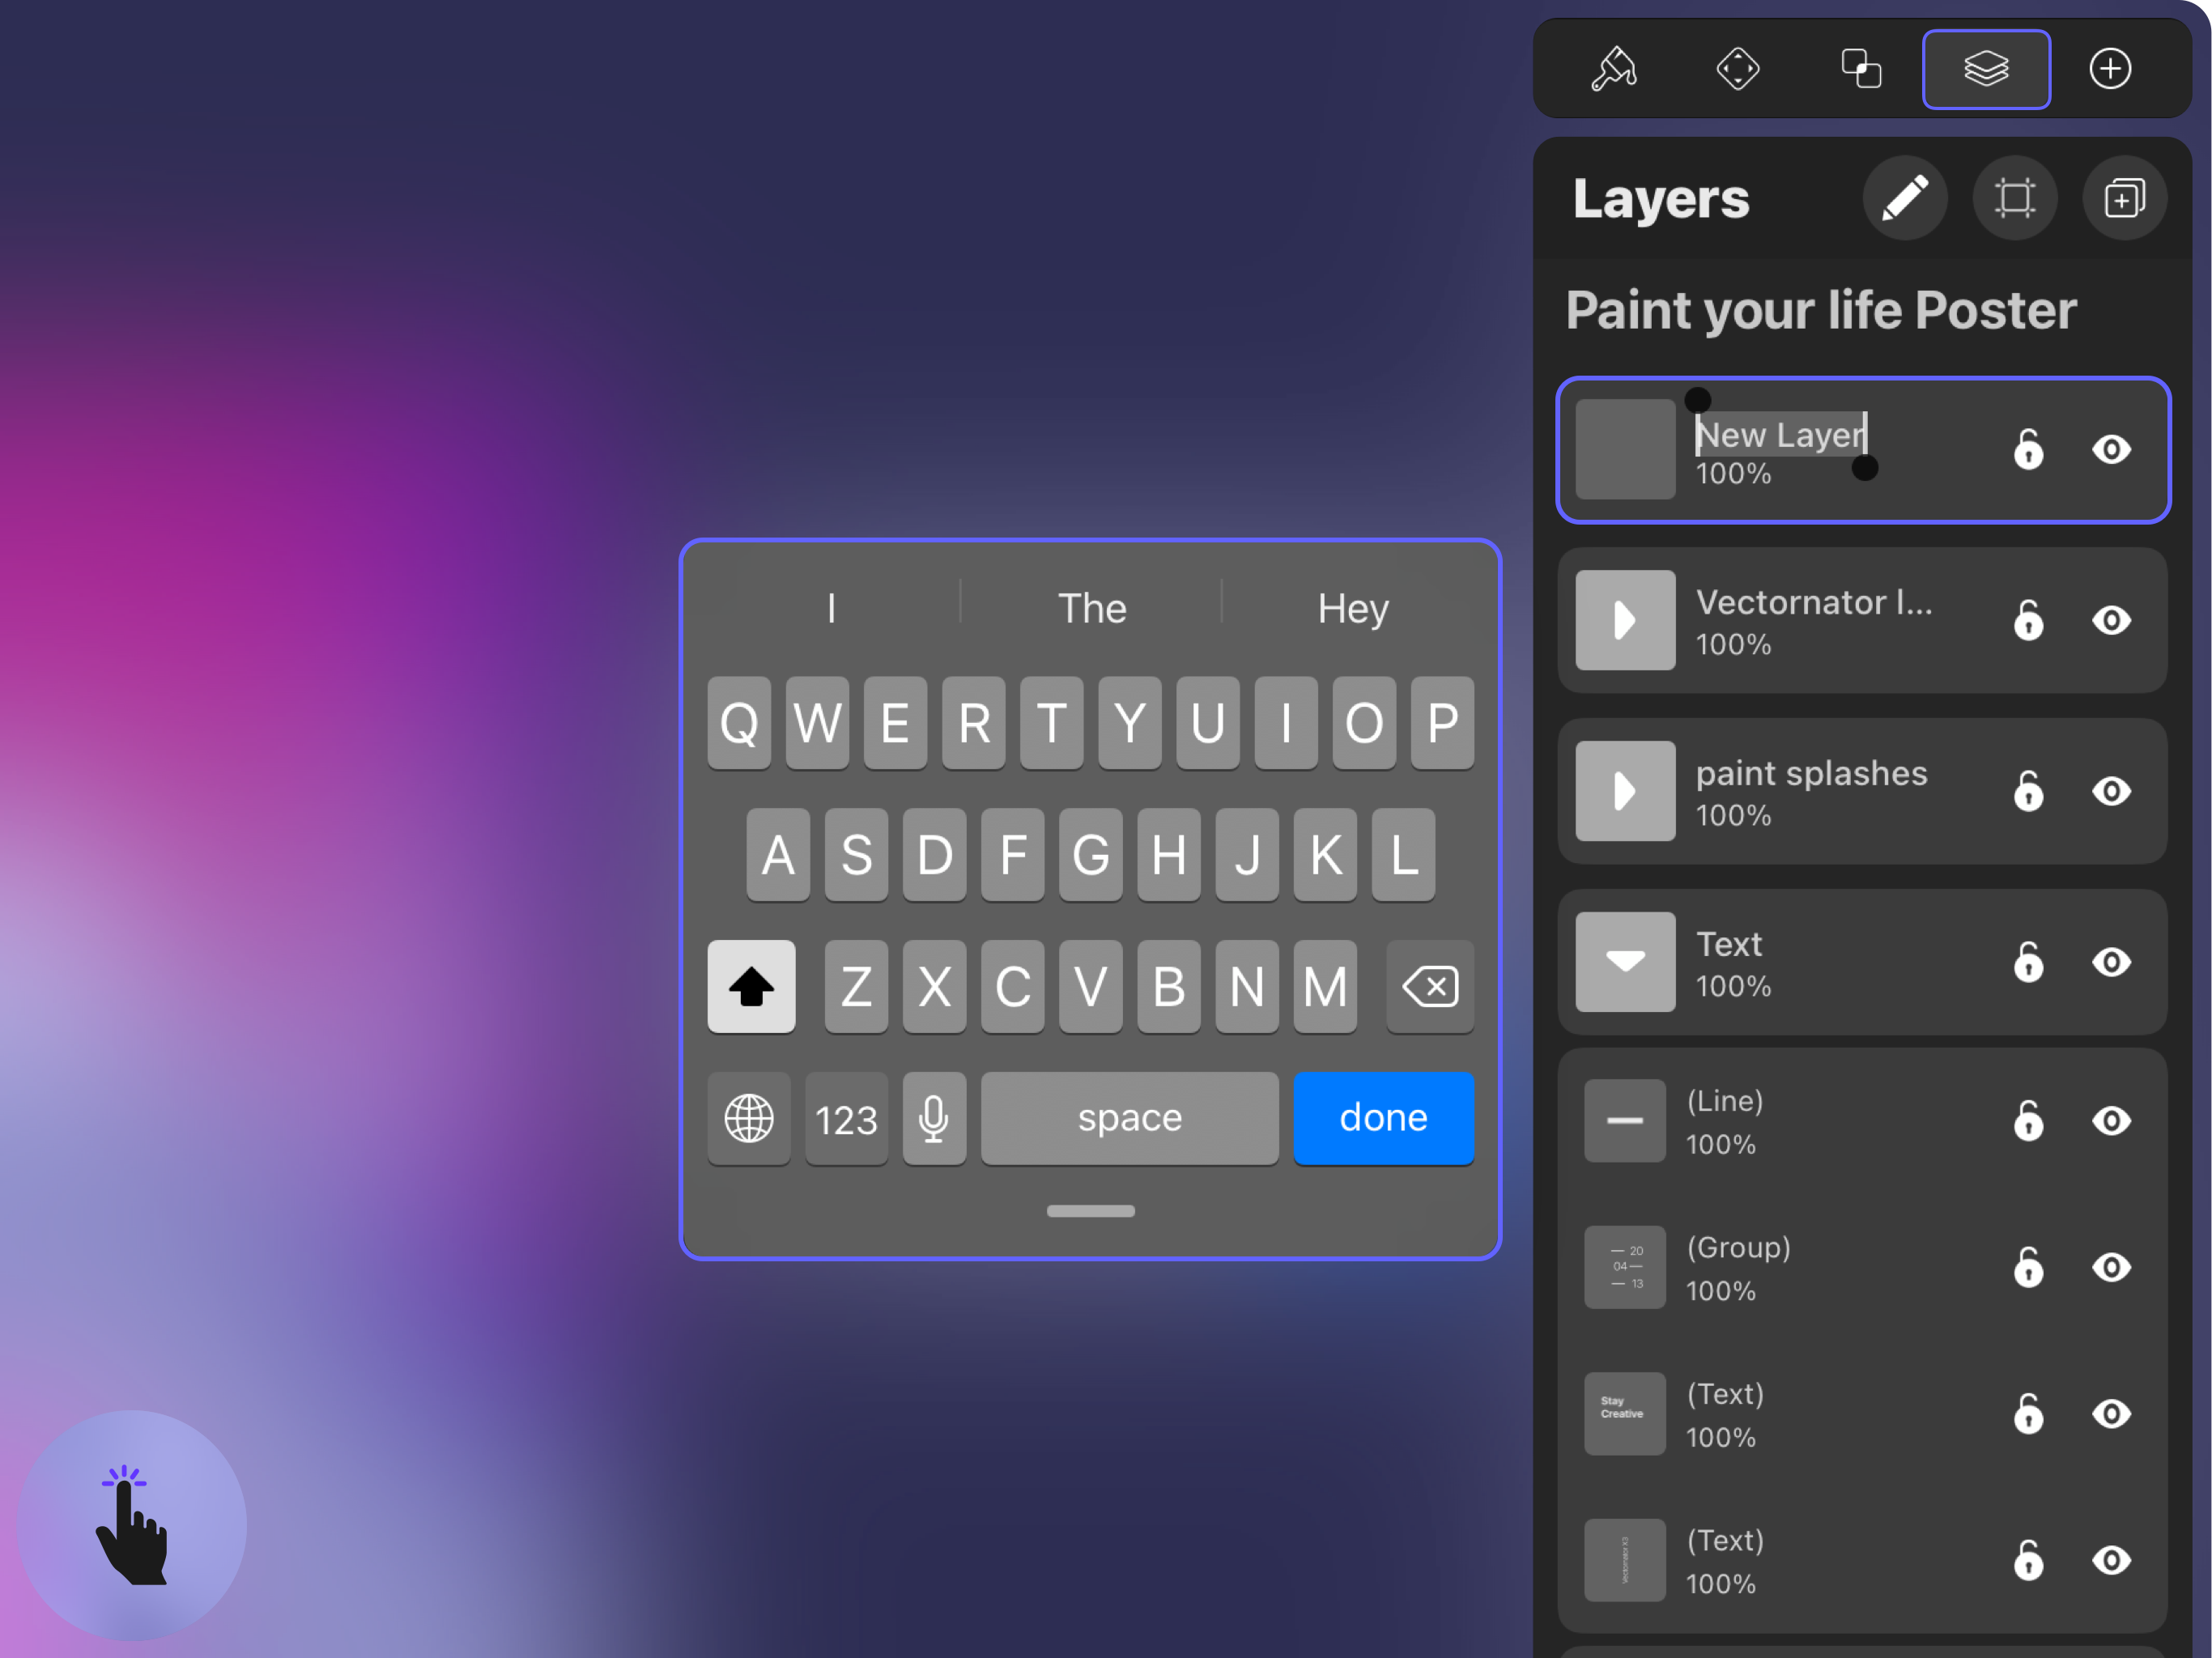
Task: Click the "Layers" panel heading
Action: pos(1661,199)
